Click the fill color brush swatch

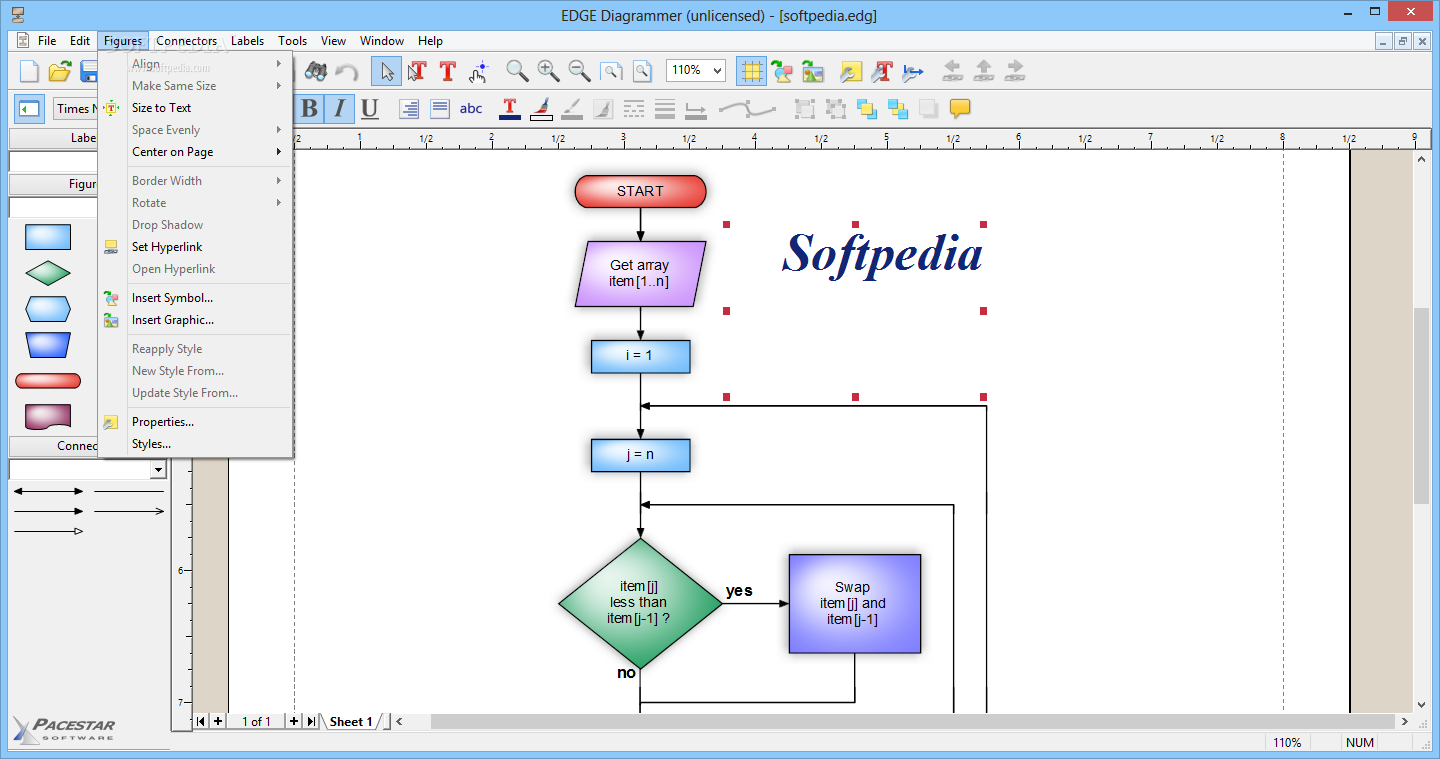(x=541, y=108)
